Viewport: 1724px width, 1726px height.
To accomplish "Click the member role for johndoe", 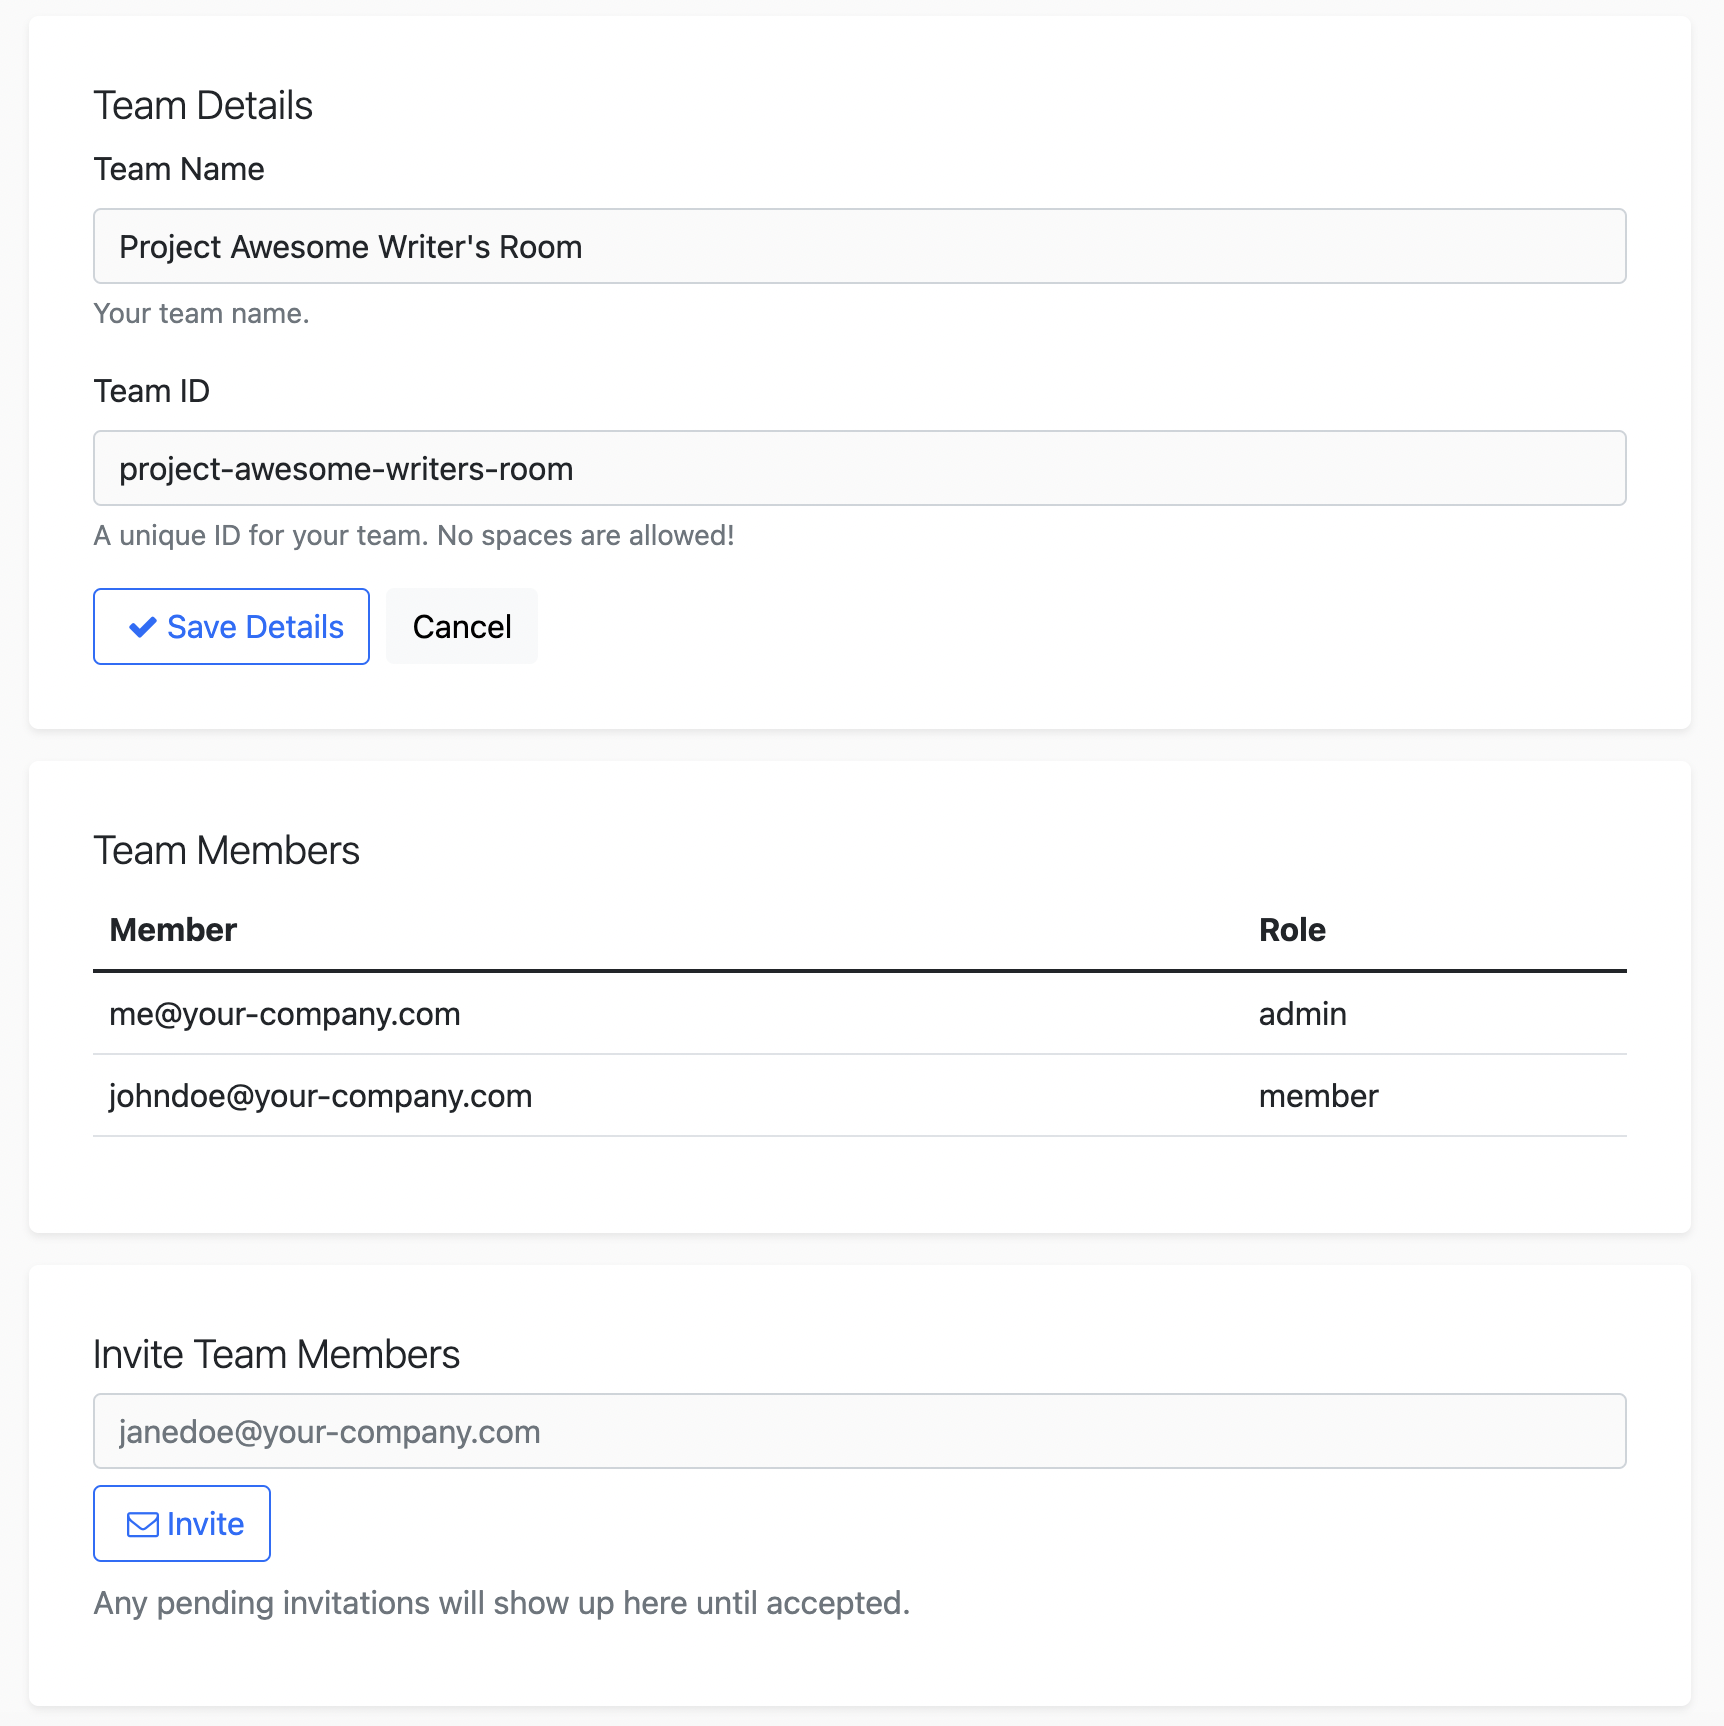I will pyautogui.click(x=1318, y=1096).
